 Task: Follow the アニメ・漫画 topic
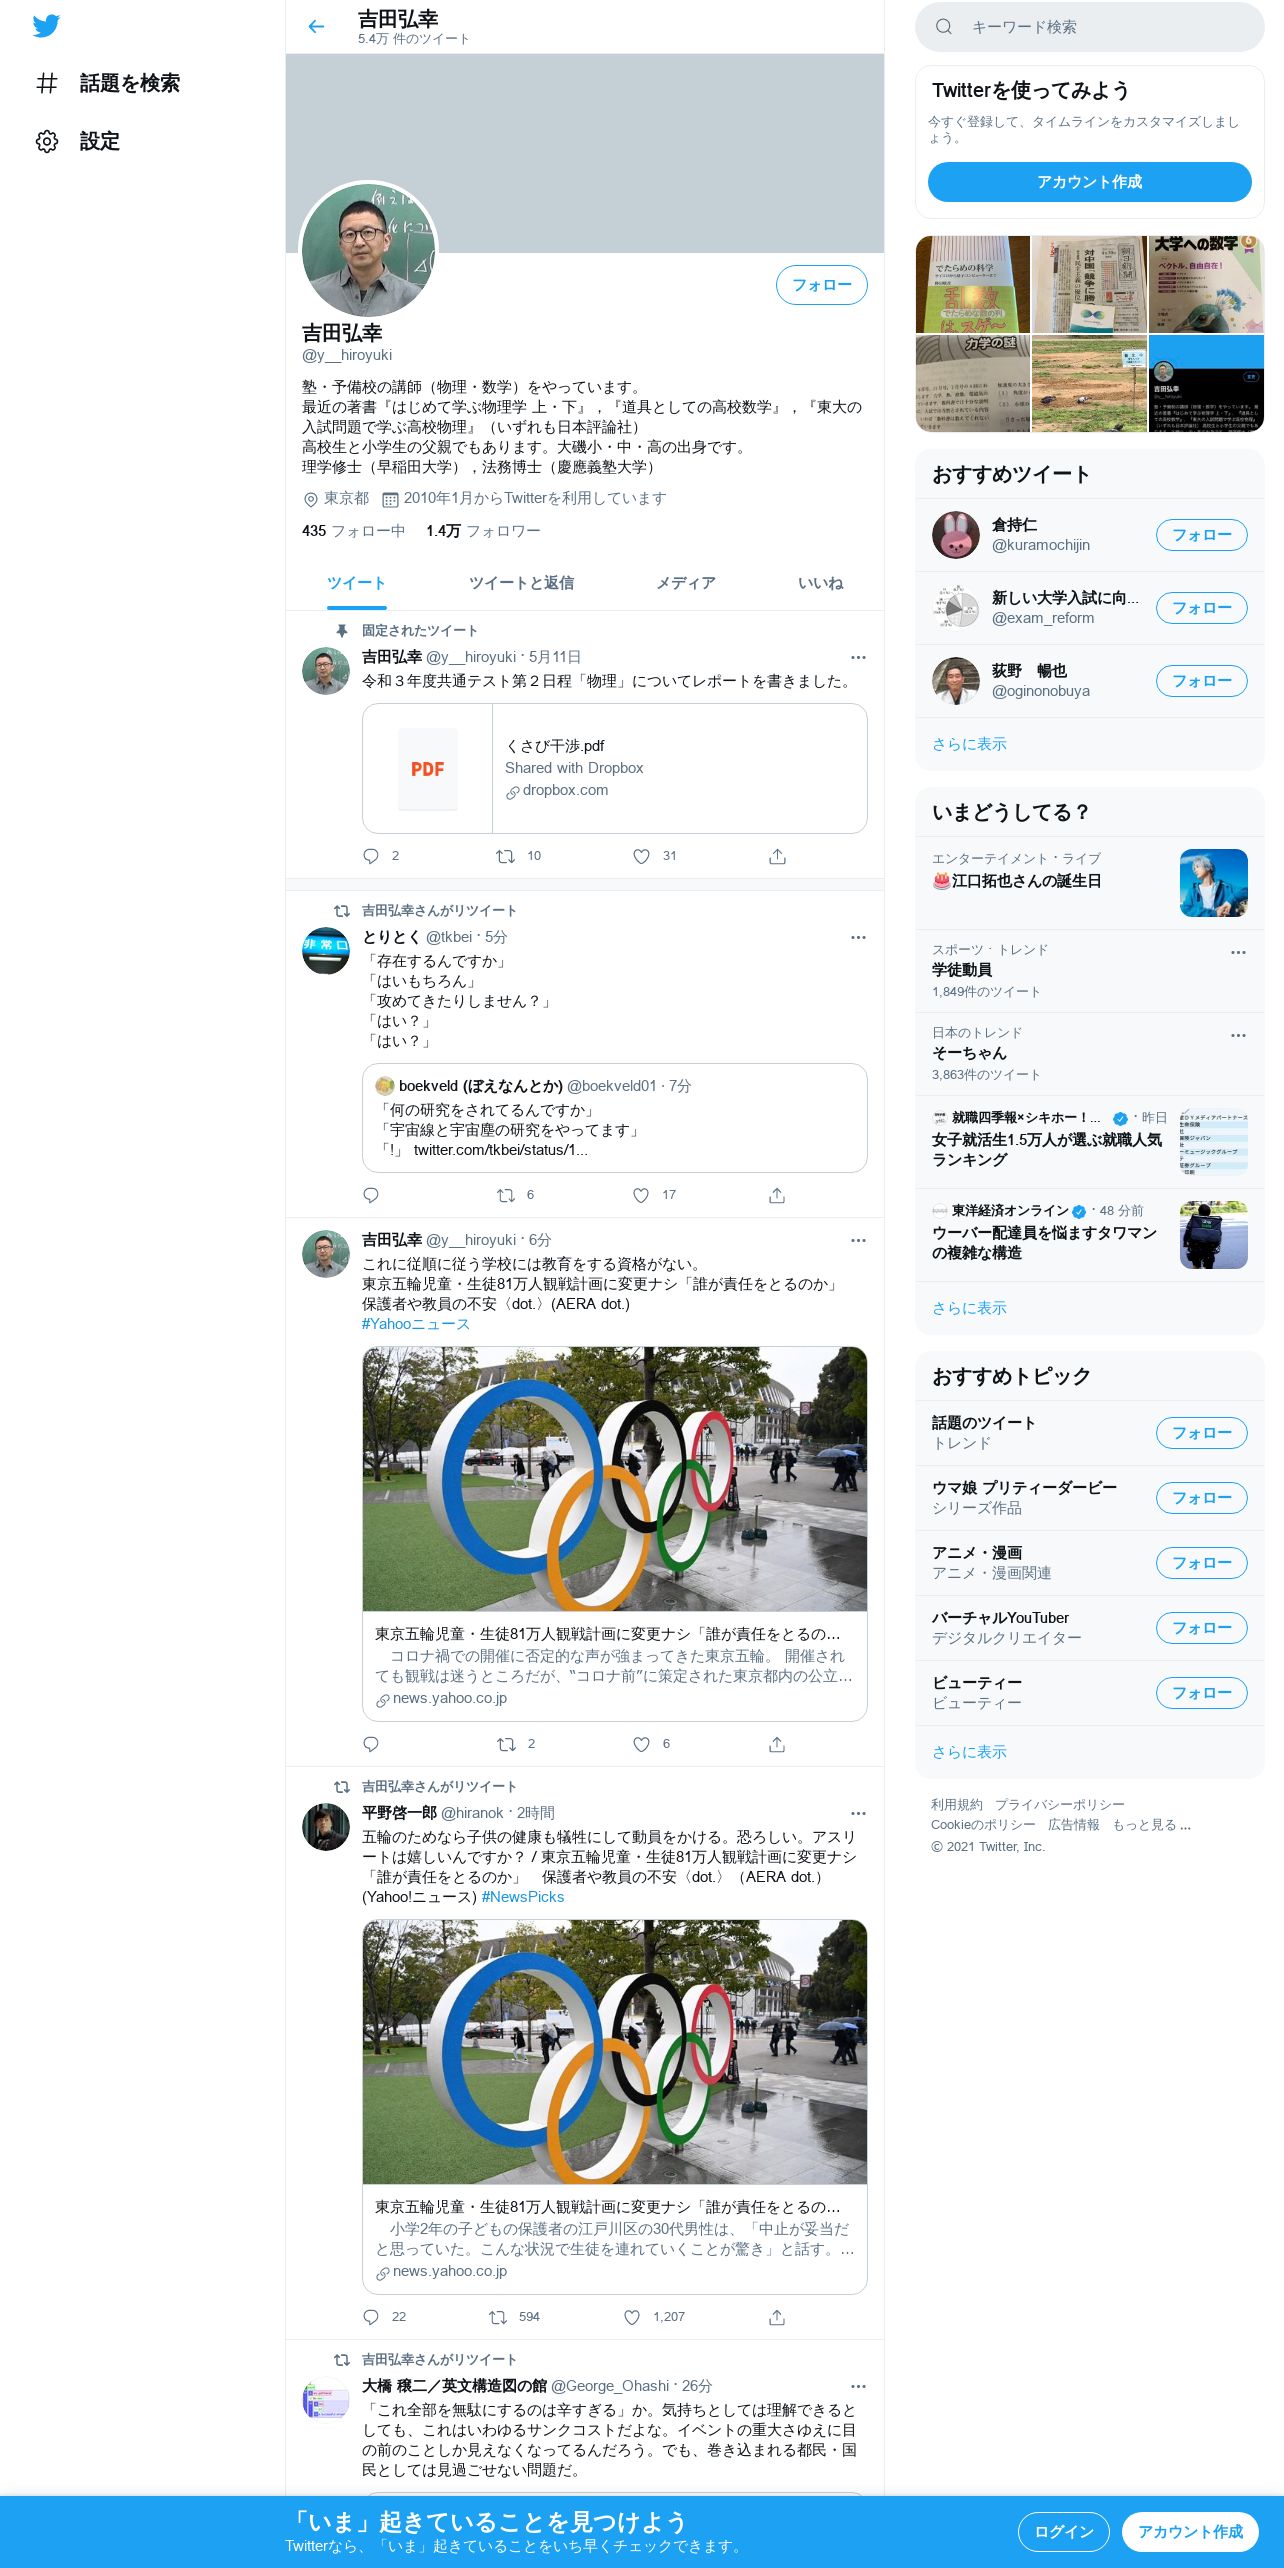(1201, 1563)
